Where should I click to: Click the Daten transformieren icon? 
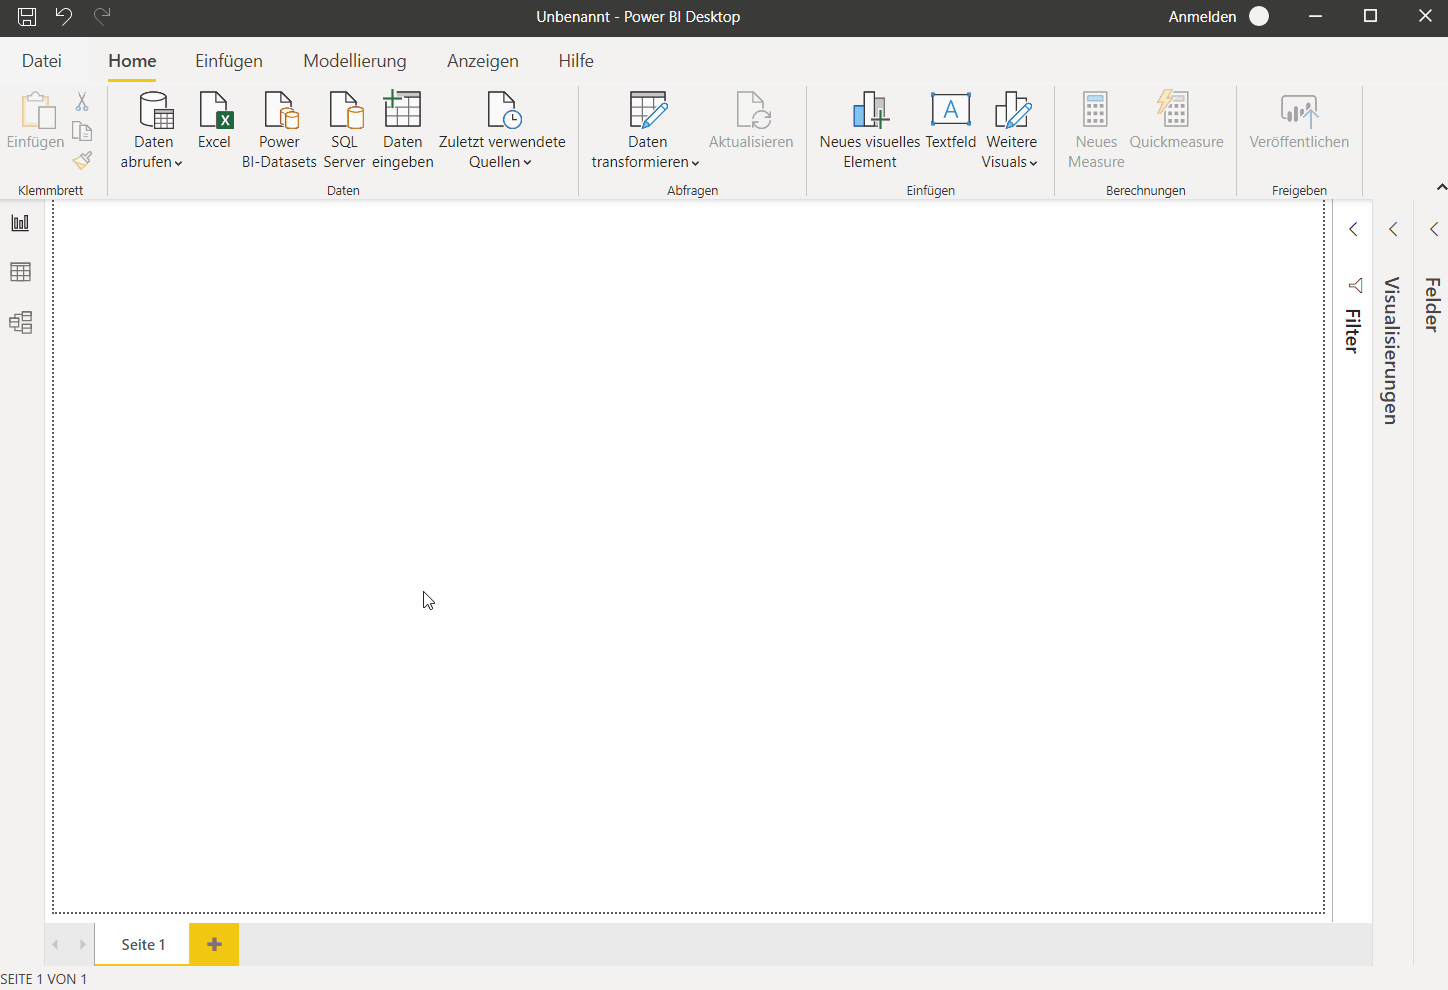[x=647, y=110]
